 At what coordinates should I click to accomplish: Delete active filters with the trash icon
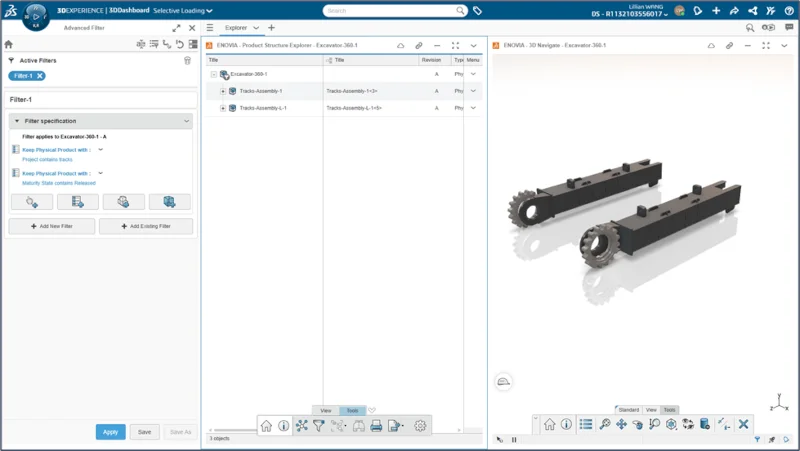tap(187, 60)
